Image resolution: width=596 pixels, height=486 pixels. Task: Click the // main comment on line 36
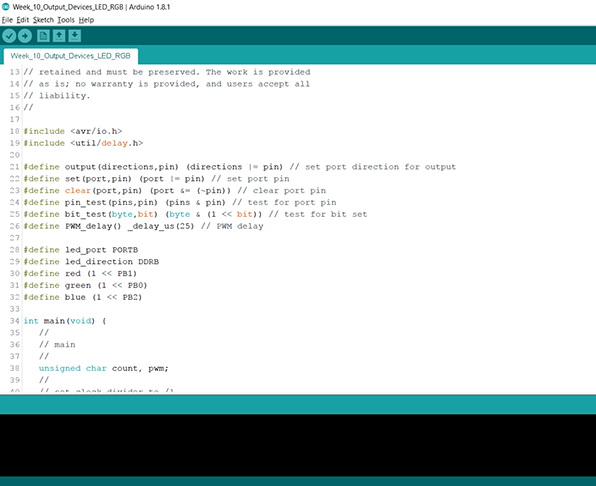click(57, 344)
